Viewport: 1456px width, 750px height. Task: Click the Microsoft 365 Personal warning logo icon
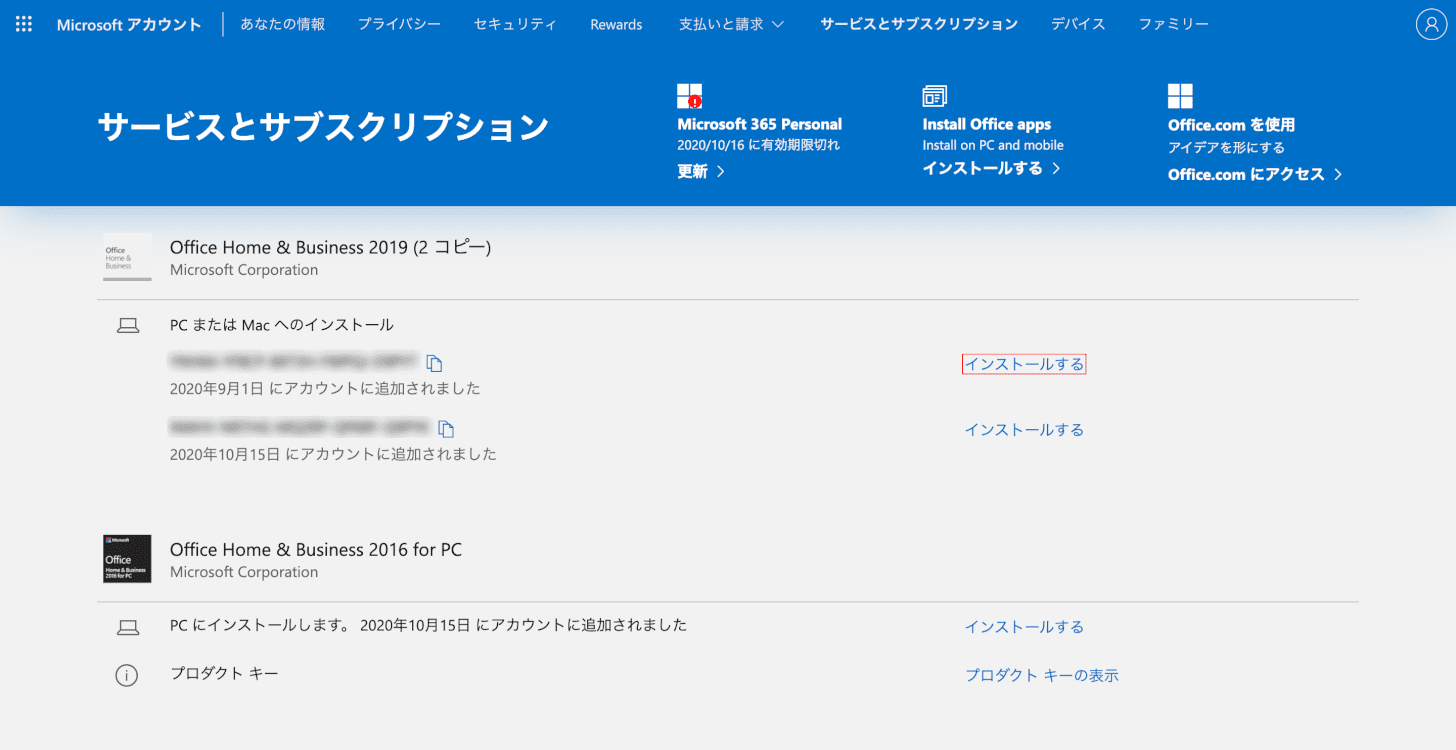tap(690, 96)
